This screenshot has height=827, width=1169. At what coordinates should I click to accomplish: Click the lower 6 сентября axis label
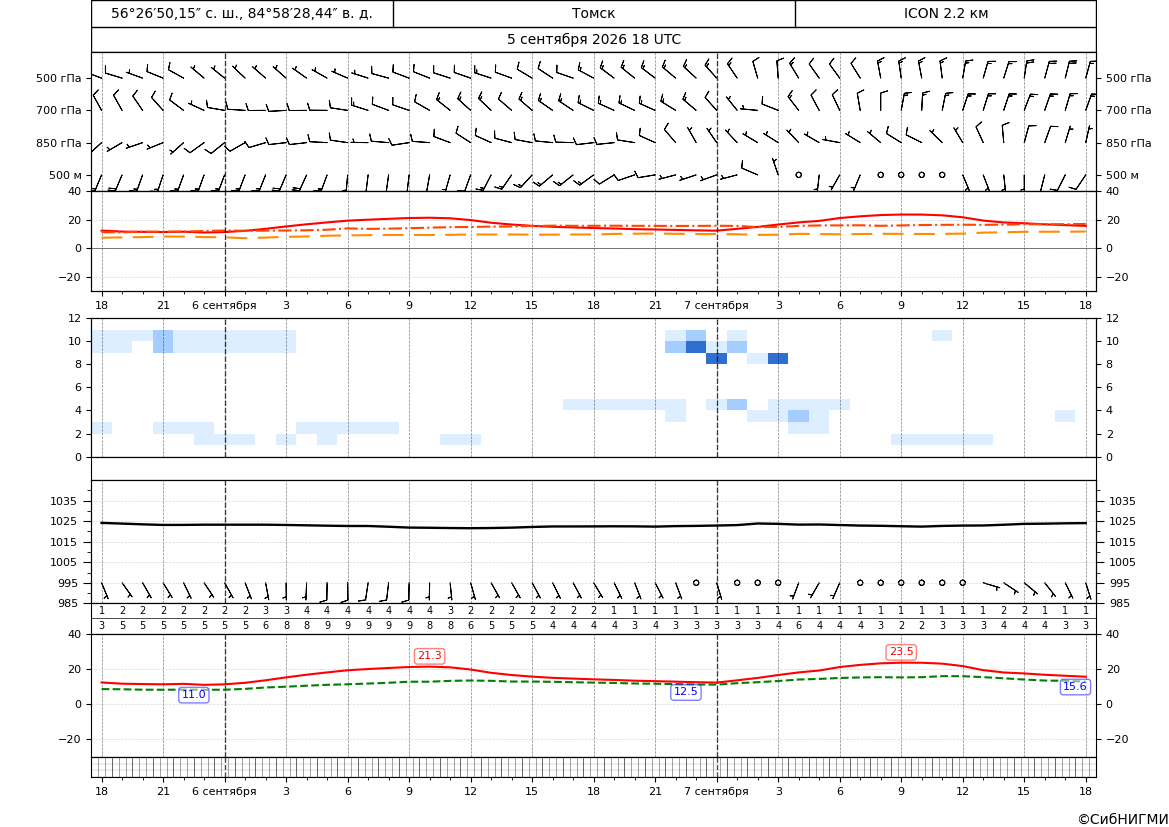224,791
